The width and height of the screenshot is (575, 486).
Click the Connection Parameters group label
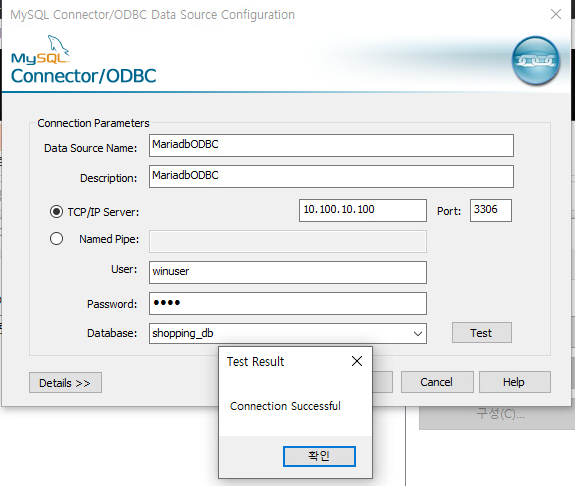click(93, 123)
